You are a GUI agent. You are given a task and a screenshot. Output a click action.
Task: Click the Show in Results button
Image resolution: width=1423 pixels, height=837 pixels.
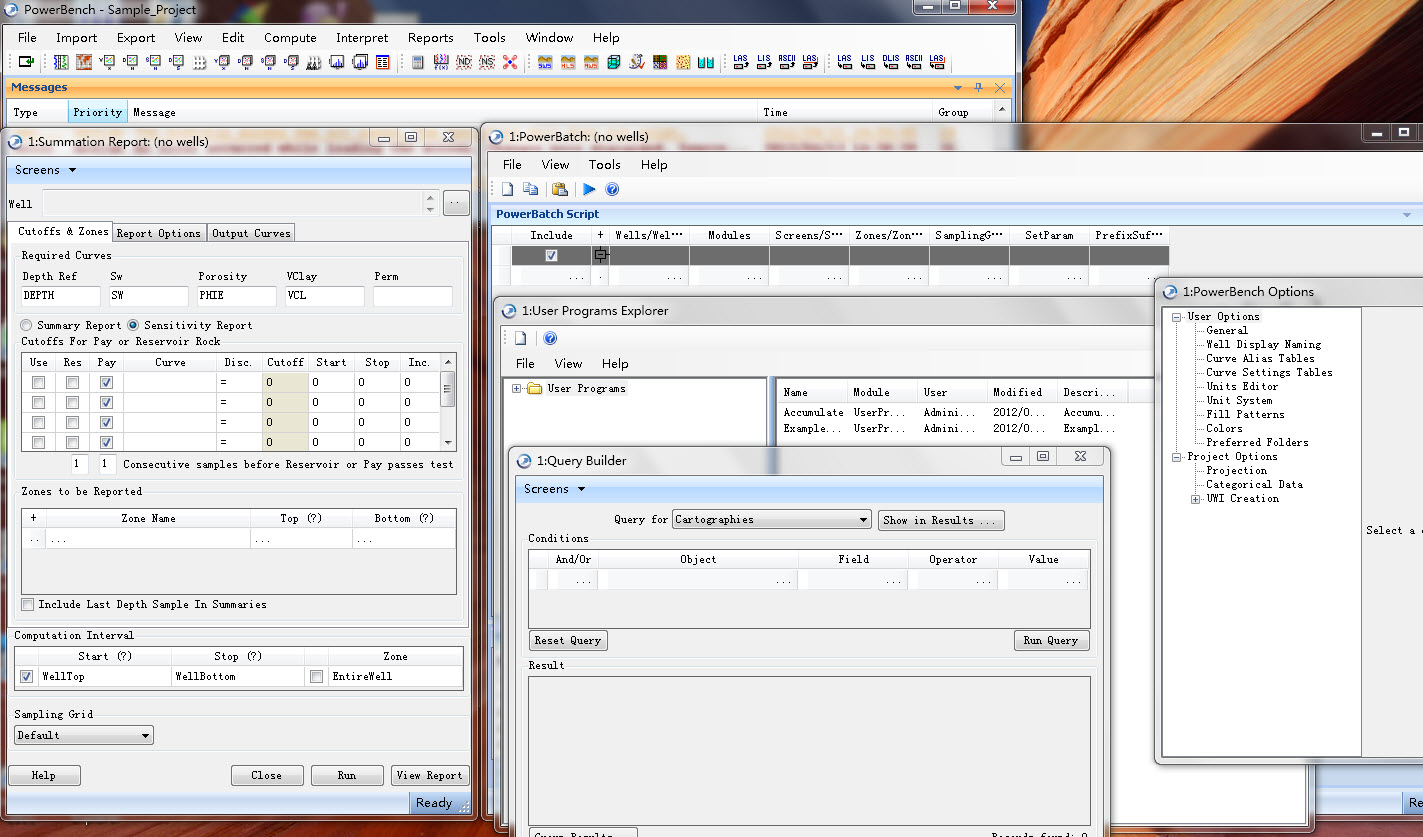(x=941, y=520)
